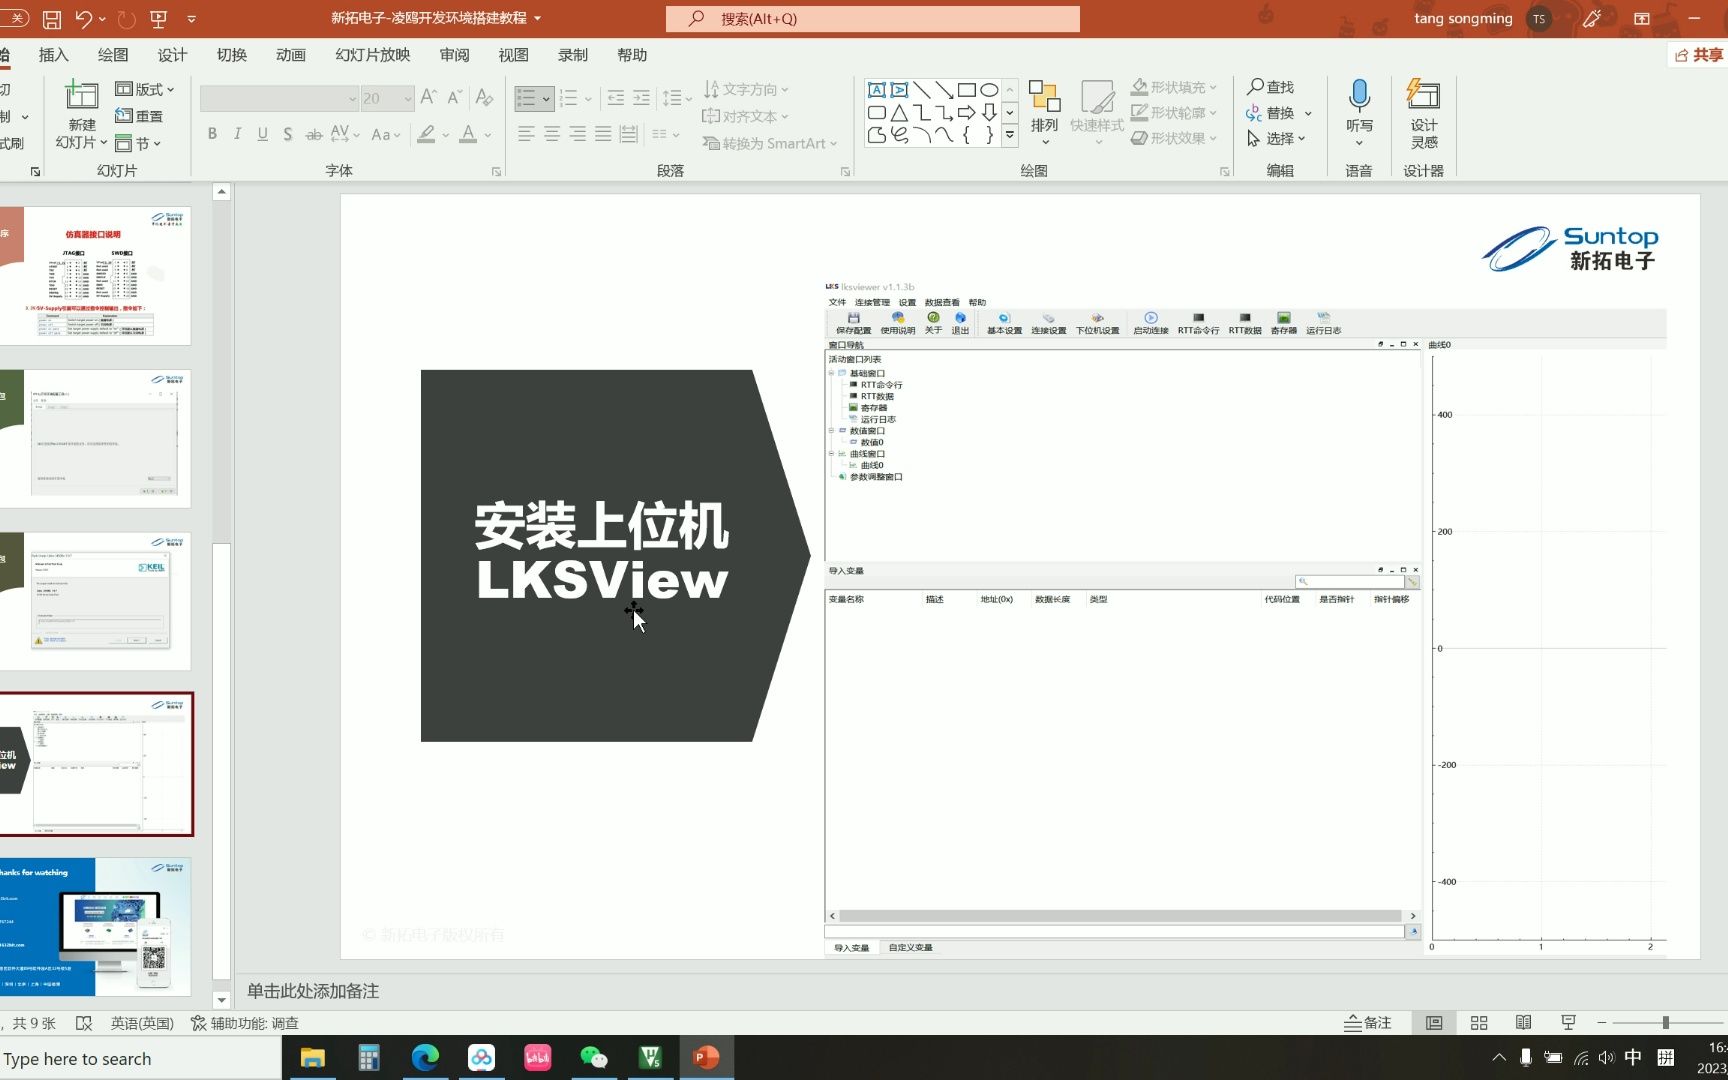The width and height of the screenshot is (1728, 1080).
Task: Open the Design tab
Action: pyautogui.click(x=172, y=55)
